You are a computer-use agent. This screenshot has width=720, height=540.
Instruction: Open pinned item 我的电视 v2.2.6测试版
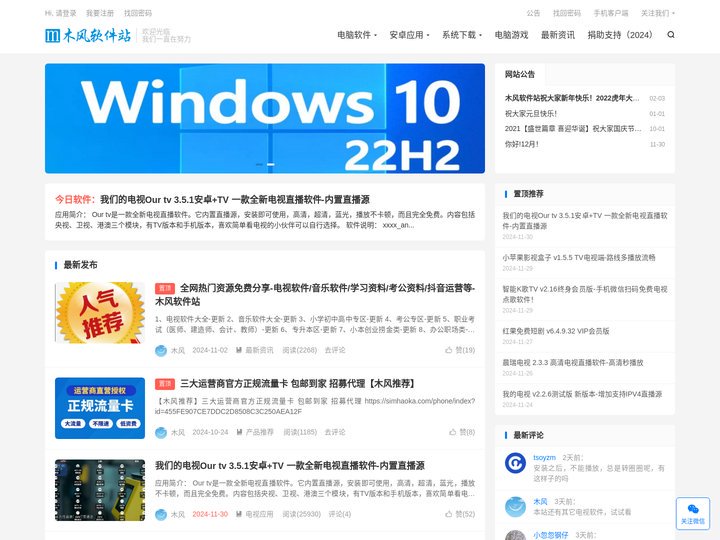582,394
